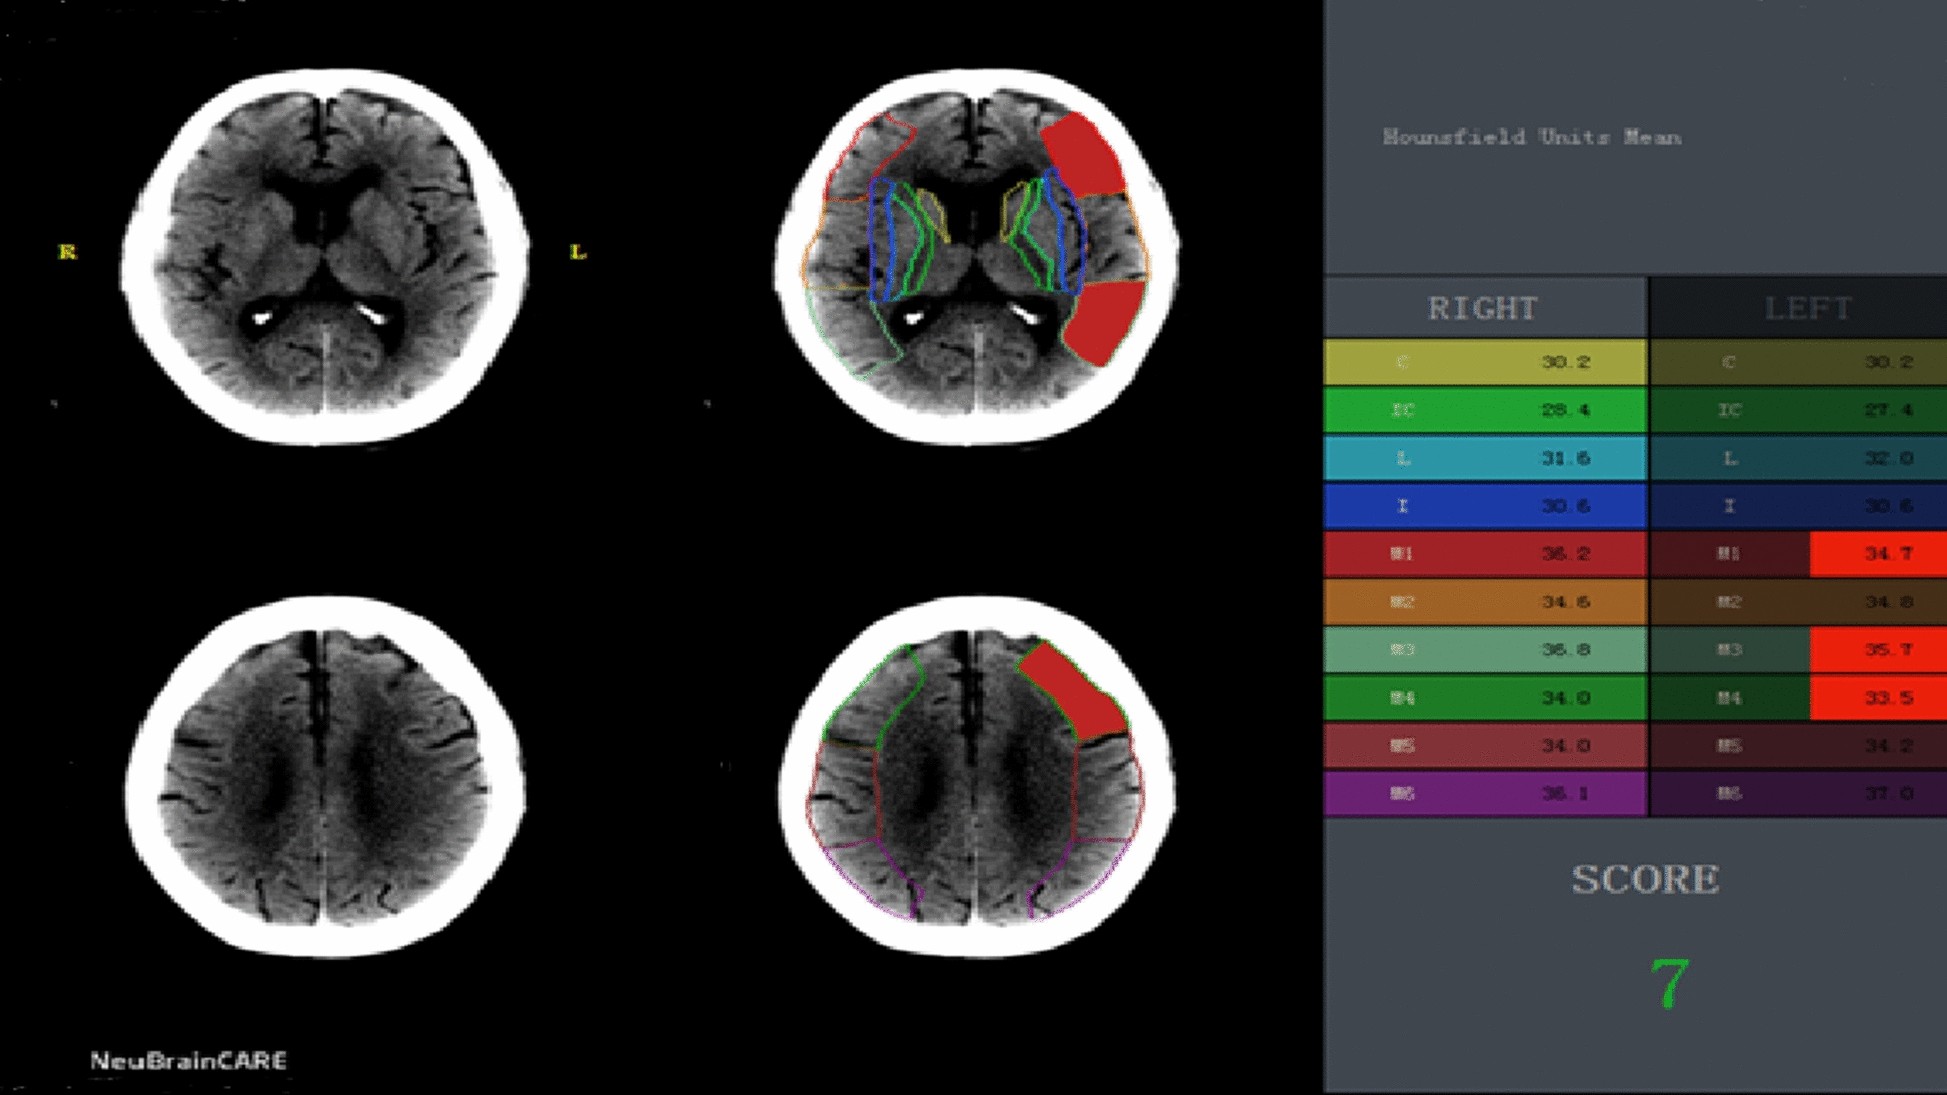Click the red anterior region on ganglionic slice
Image resolution: width=1947 pixels, height=1095 pixels.
pyautogui.click(x=1084, y=155)
